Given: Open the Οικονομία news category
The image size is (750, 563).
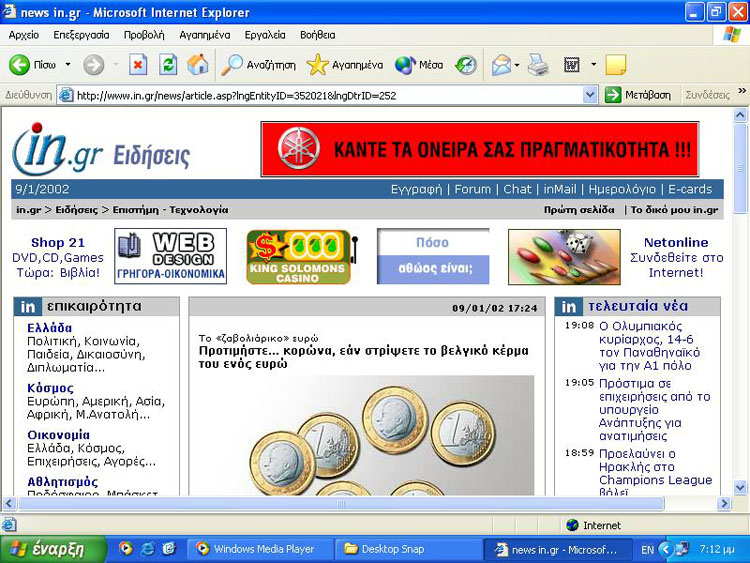Looking at the screenshot, I should coord(58,435).
